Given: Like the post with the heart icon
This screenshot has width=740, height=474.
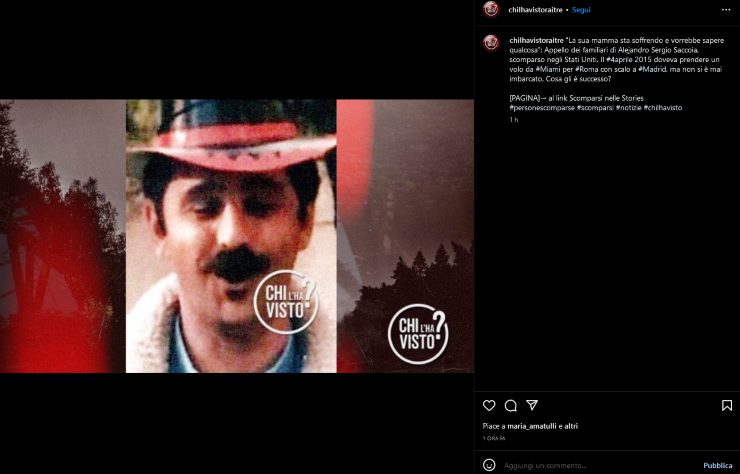Looking at the screenshot, I should point(489,406).
